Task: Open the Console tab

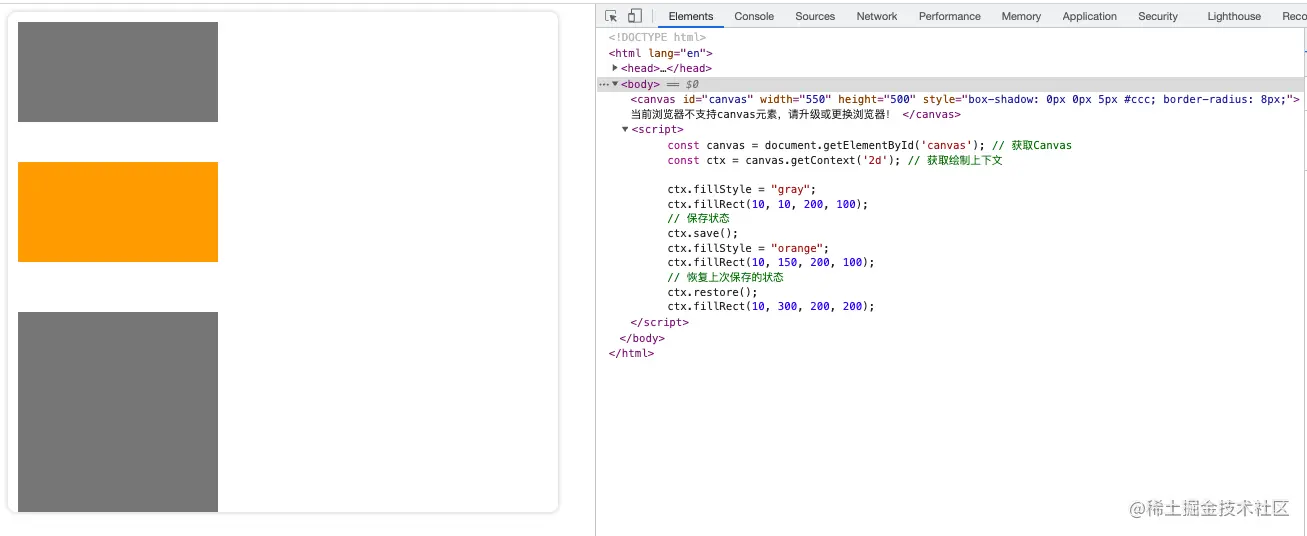Action: [754, 16]
